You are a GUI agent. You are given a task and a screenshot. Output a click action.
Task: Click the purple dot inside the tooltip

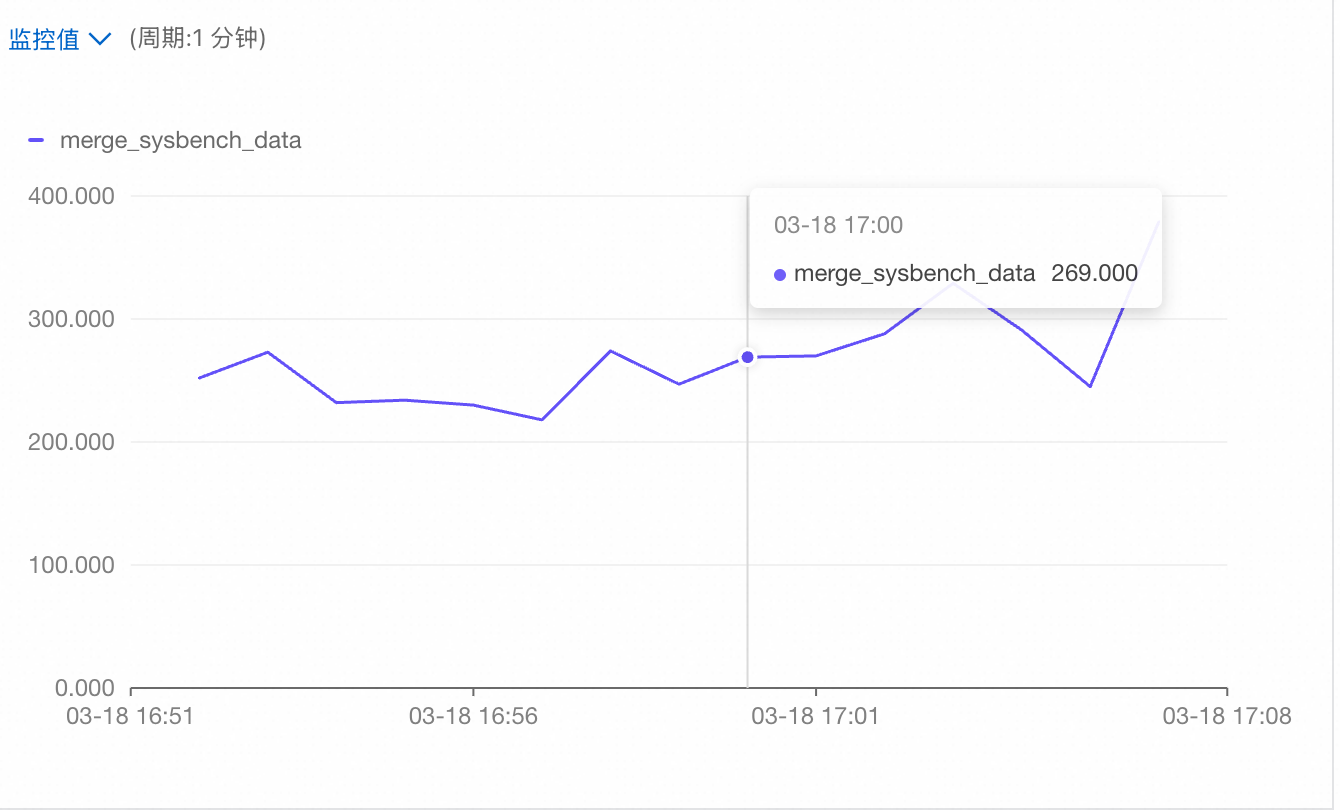(780, 274)
